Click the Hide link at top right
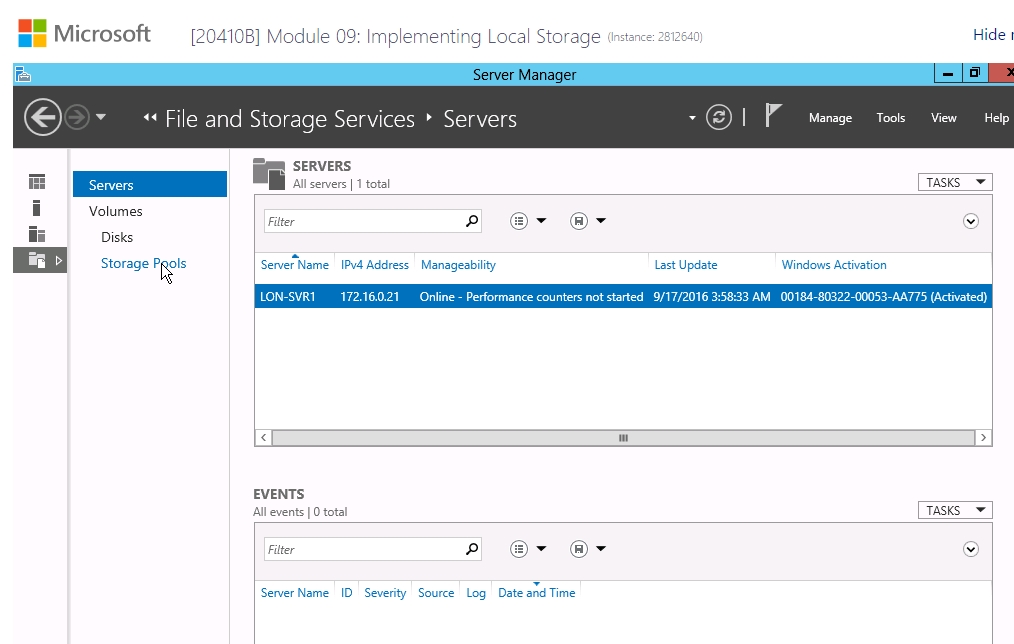This screenshot has height=644, width=1014. (x=989, y=34)
